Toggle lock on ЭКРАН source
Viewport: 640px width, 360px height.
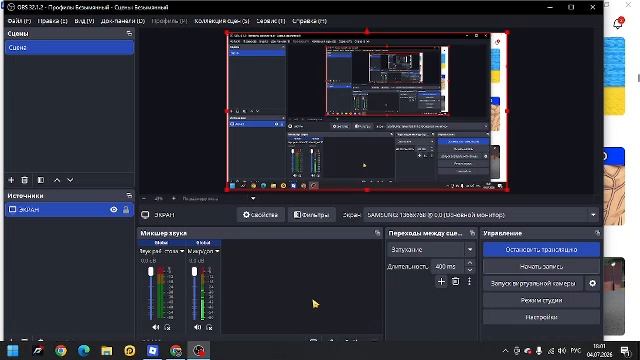(x=126, y=209)
